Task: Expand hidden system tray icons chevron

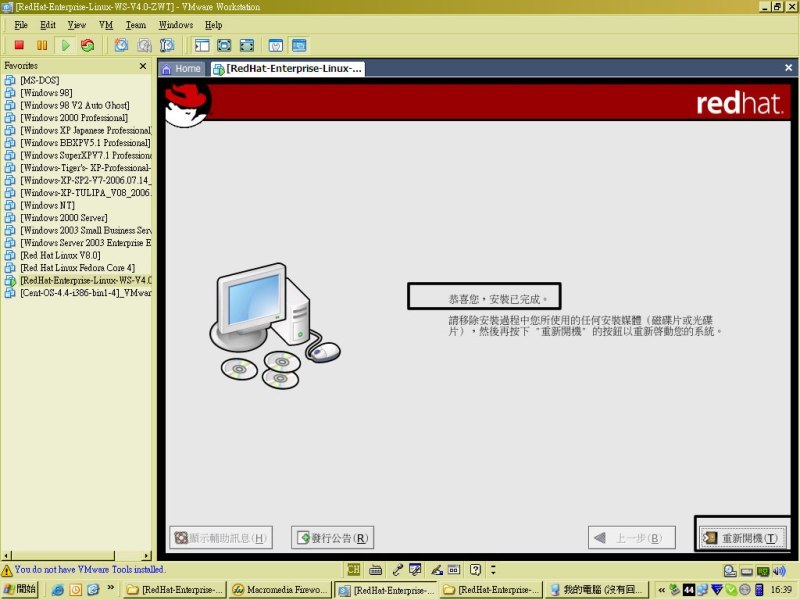Action: point(661,590)
